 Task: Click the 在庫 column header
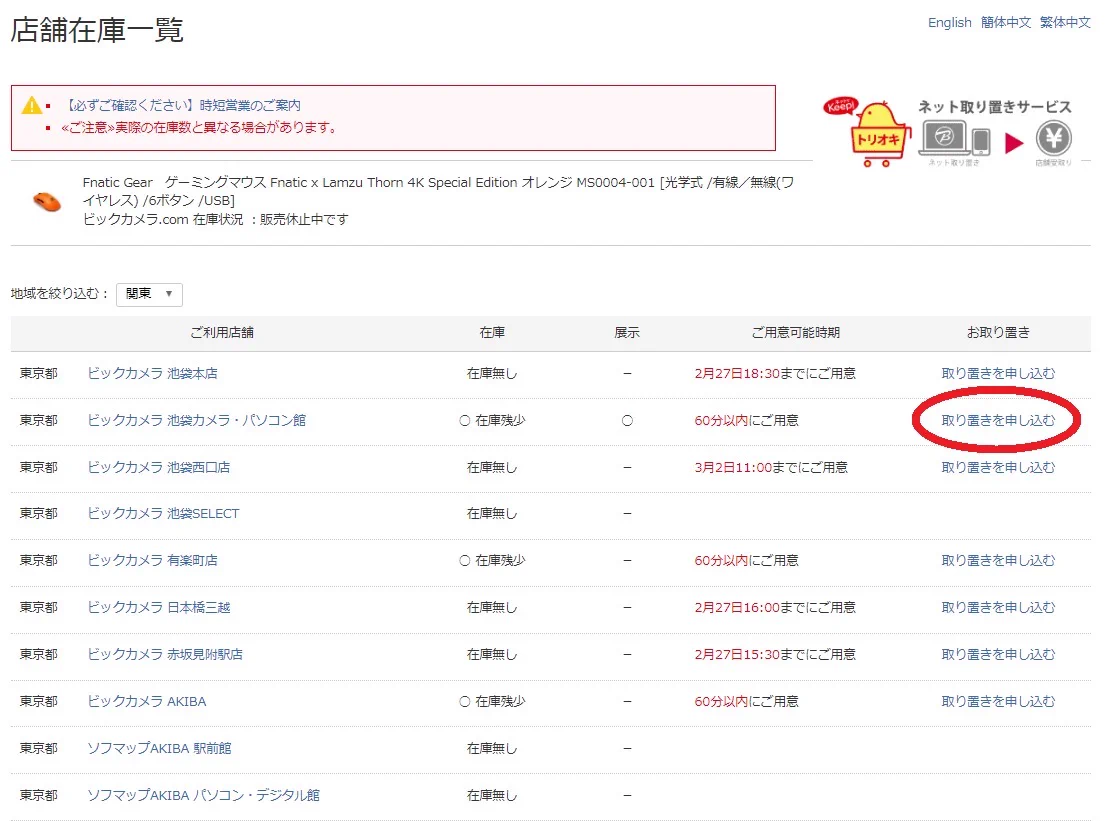[x=492, y=333]
